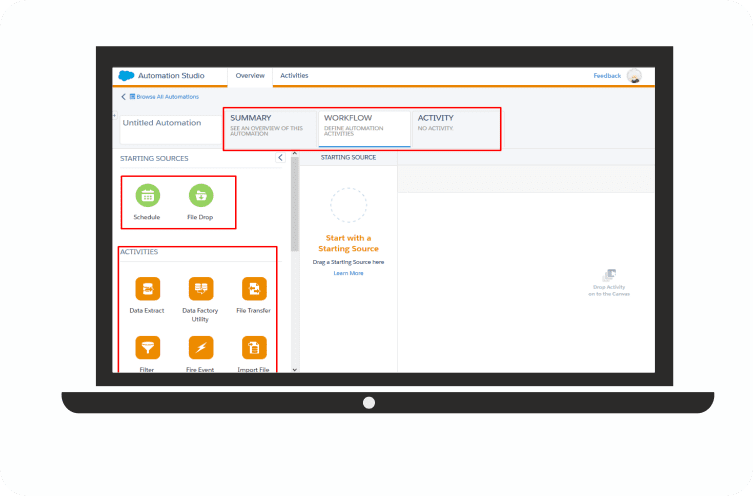
Task: Open the Workflow section tab
Action: pyautogui.click(x=364, y=123)
